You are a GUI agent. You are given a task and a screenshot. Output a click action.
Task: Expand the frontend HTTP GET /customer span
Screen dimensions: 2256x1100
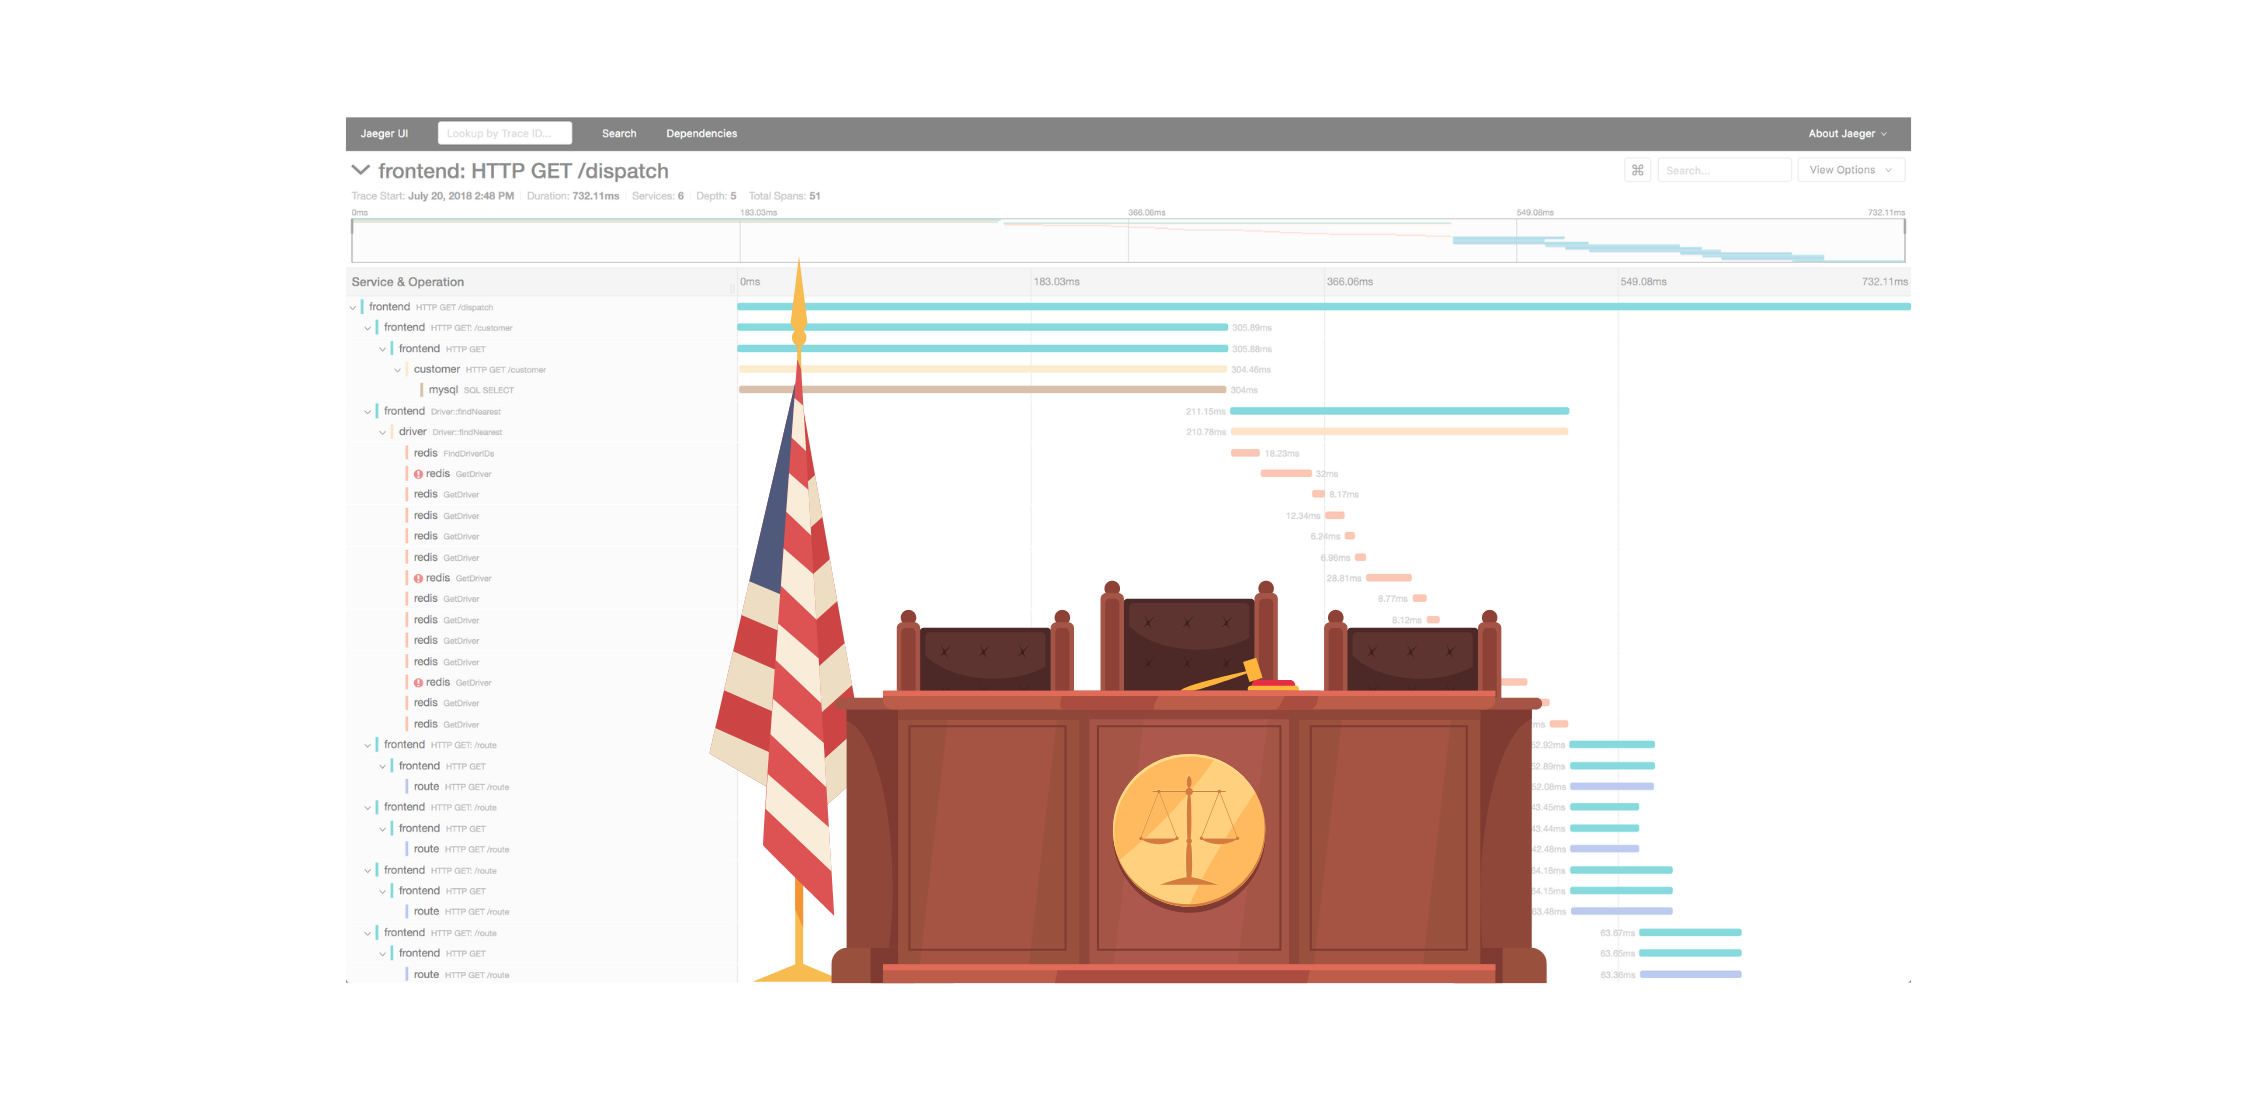point(368,326)
